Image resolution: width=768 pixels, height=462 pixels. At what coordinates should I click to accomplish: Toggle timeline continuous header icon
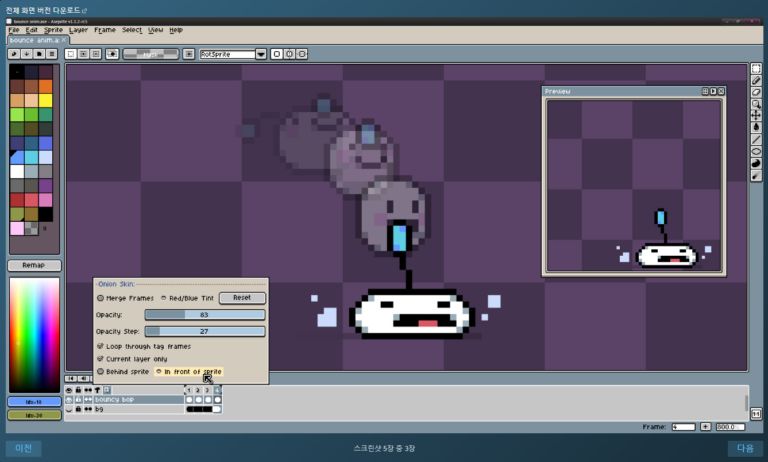click(88, 390)
